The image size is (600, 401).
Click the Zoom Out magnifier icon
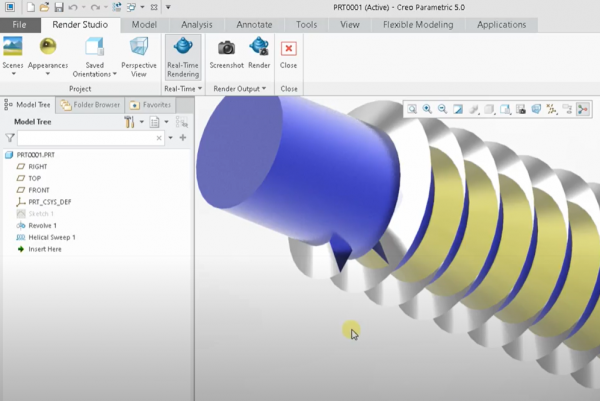tap(443, 108)
